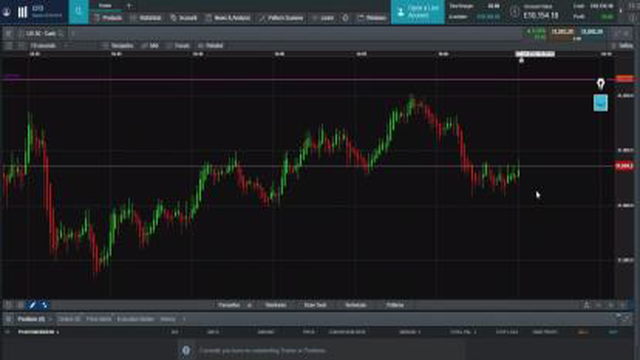Open chart window menu icon left of instrument name
This screenshot has width=640, height=360.
(x=8, y=33)
